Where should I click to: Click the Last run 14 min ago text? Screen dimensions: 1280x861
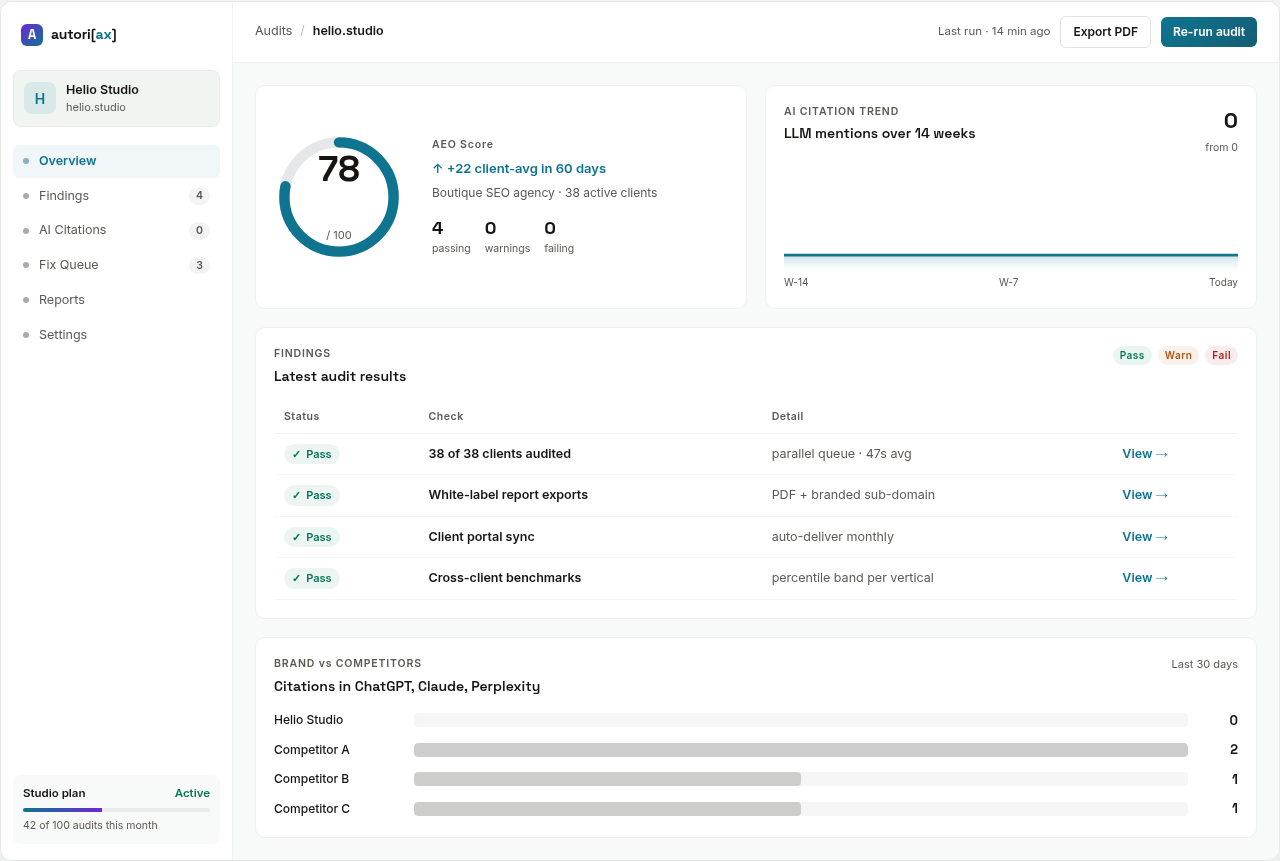994,32
